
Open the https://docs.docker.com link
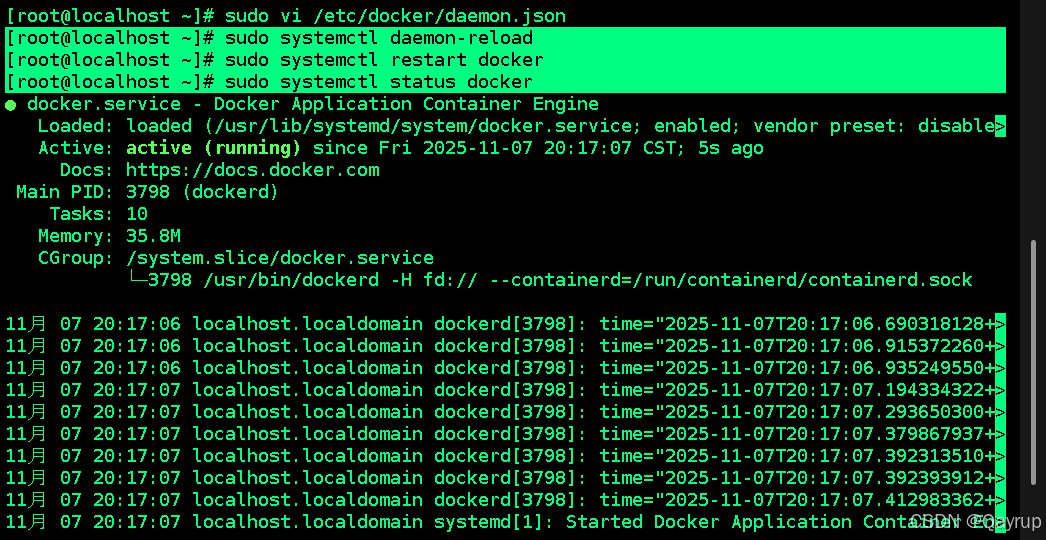tap(253, 170)
